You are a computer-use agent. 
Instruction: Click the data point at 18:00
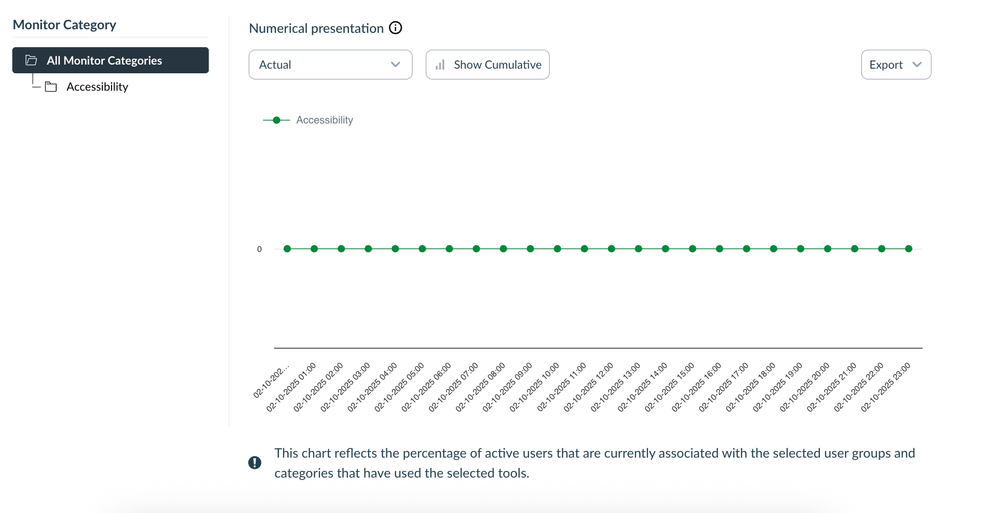[x=773, y=249]
